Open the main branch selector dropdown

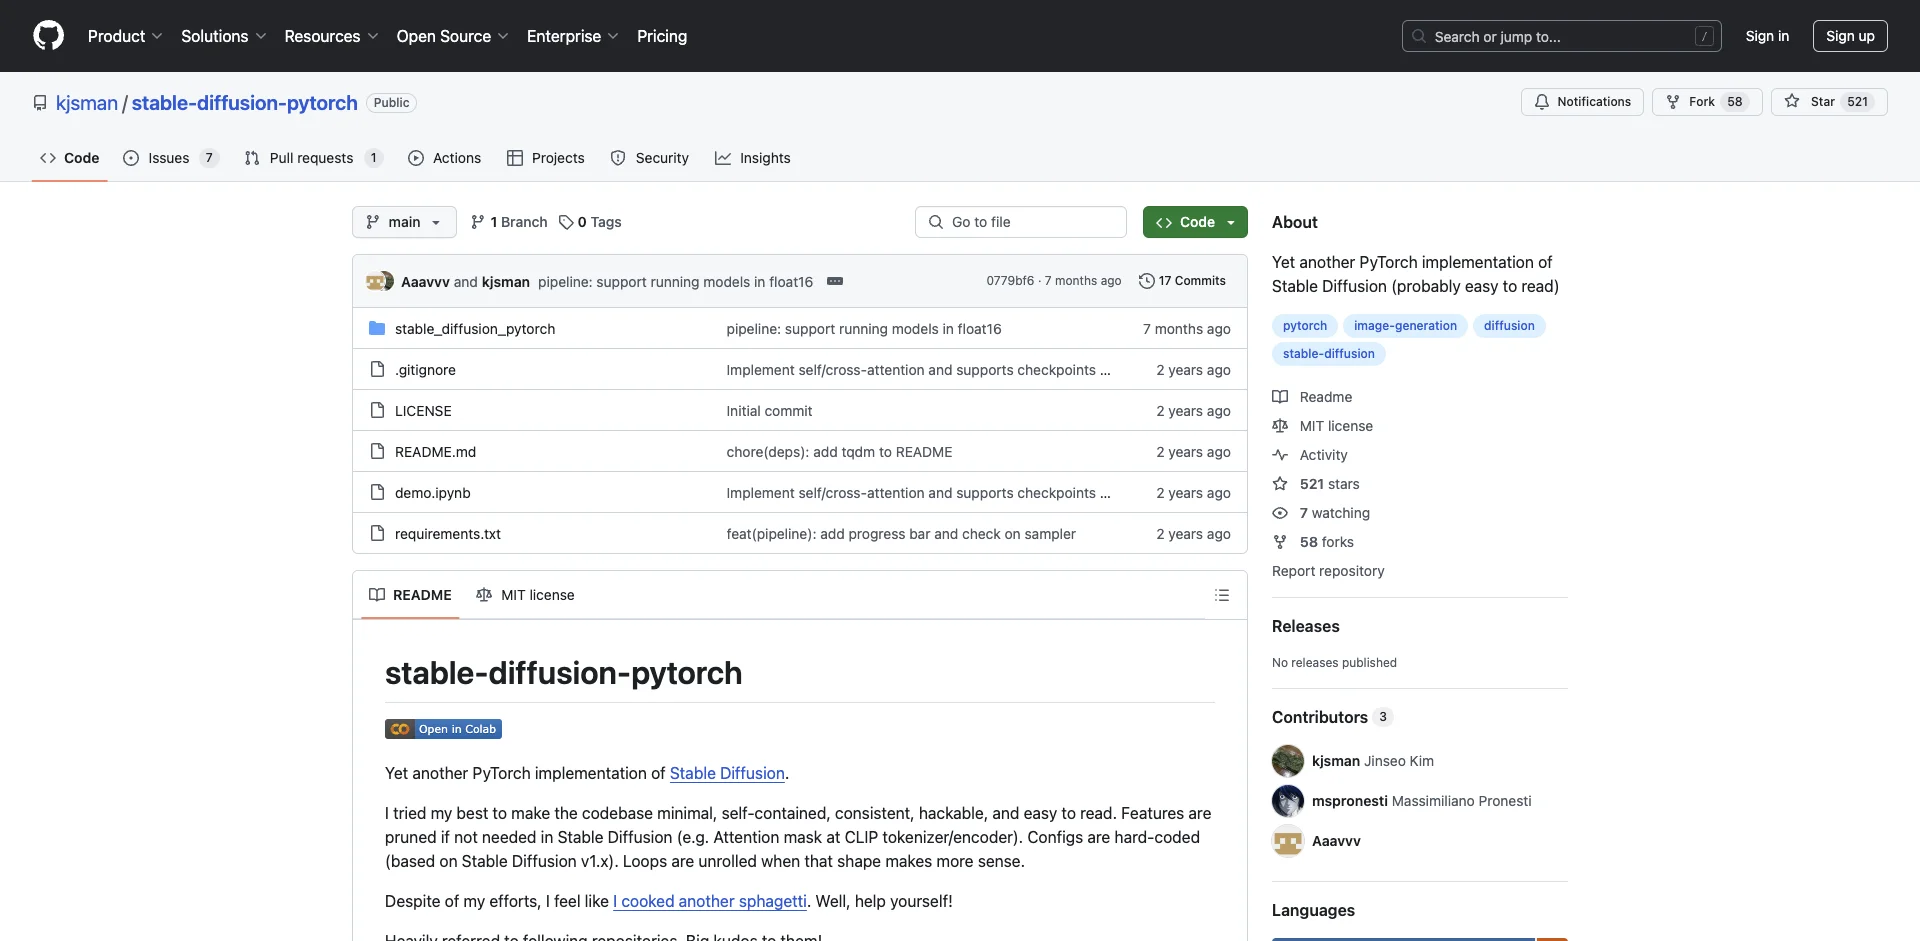404,222
